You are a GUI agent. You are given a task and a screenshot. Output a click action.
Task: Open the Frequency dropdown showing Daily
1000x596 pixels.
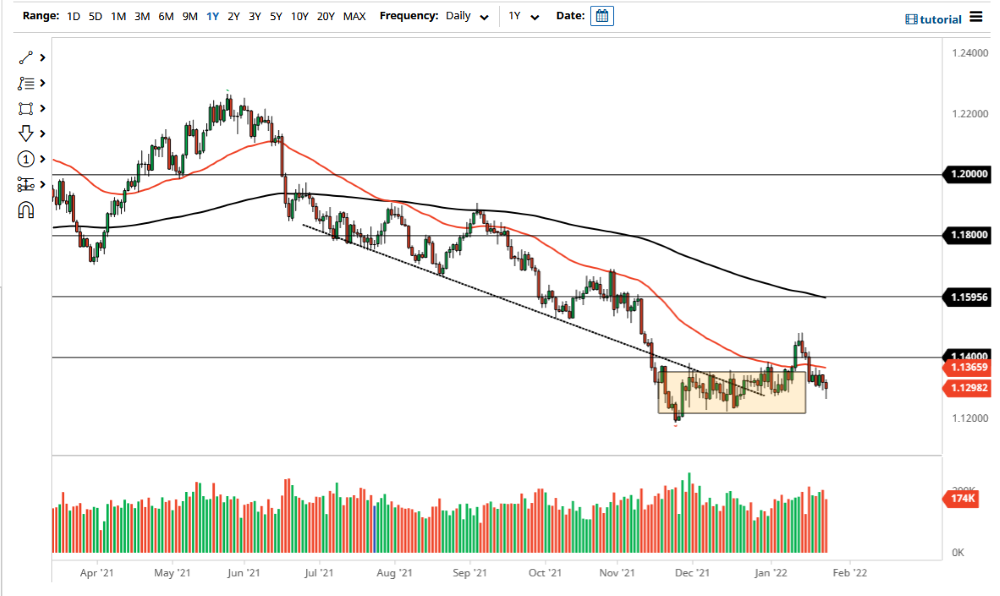tap(465, 16)
